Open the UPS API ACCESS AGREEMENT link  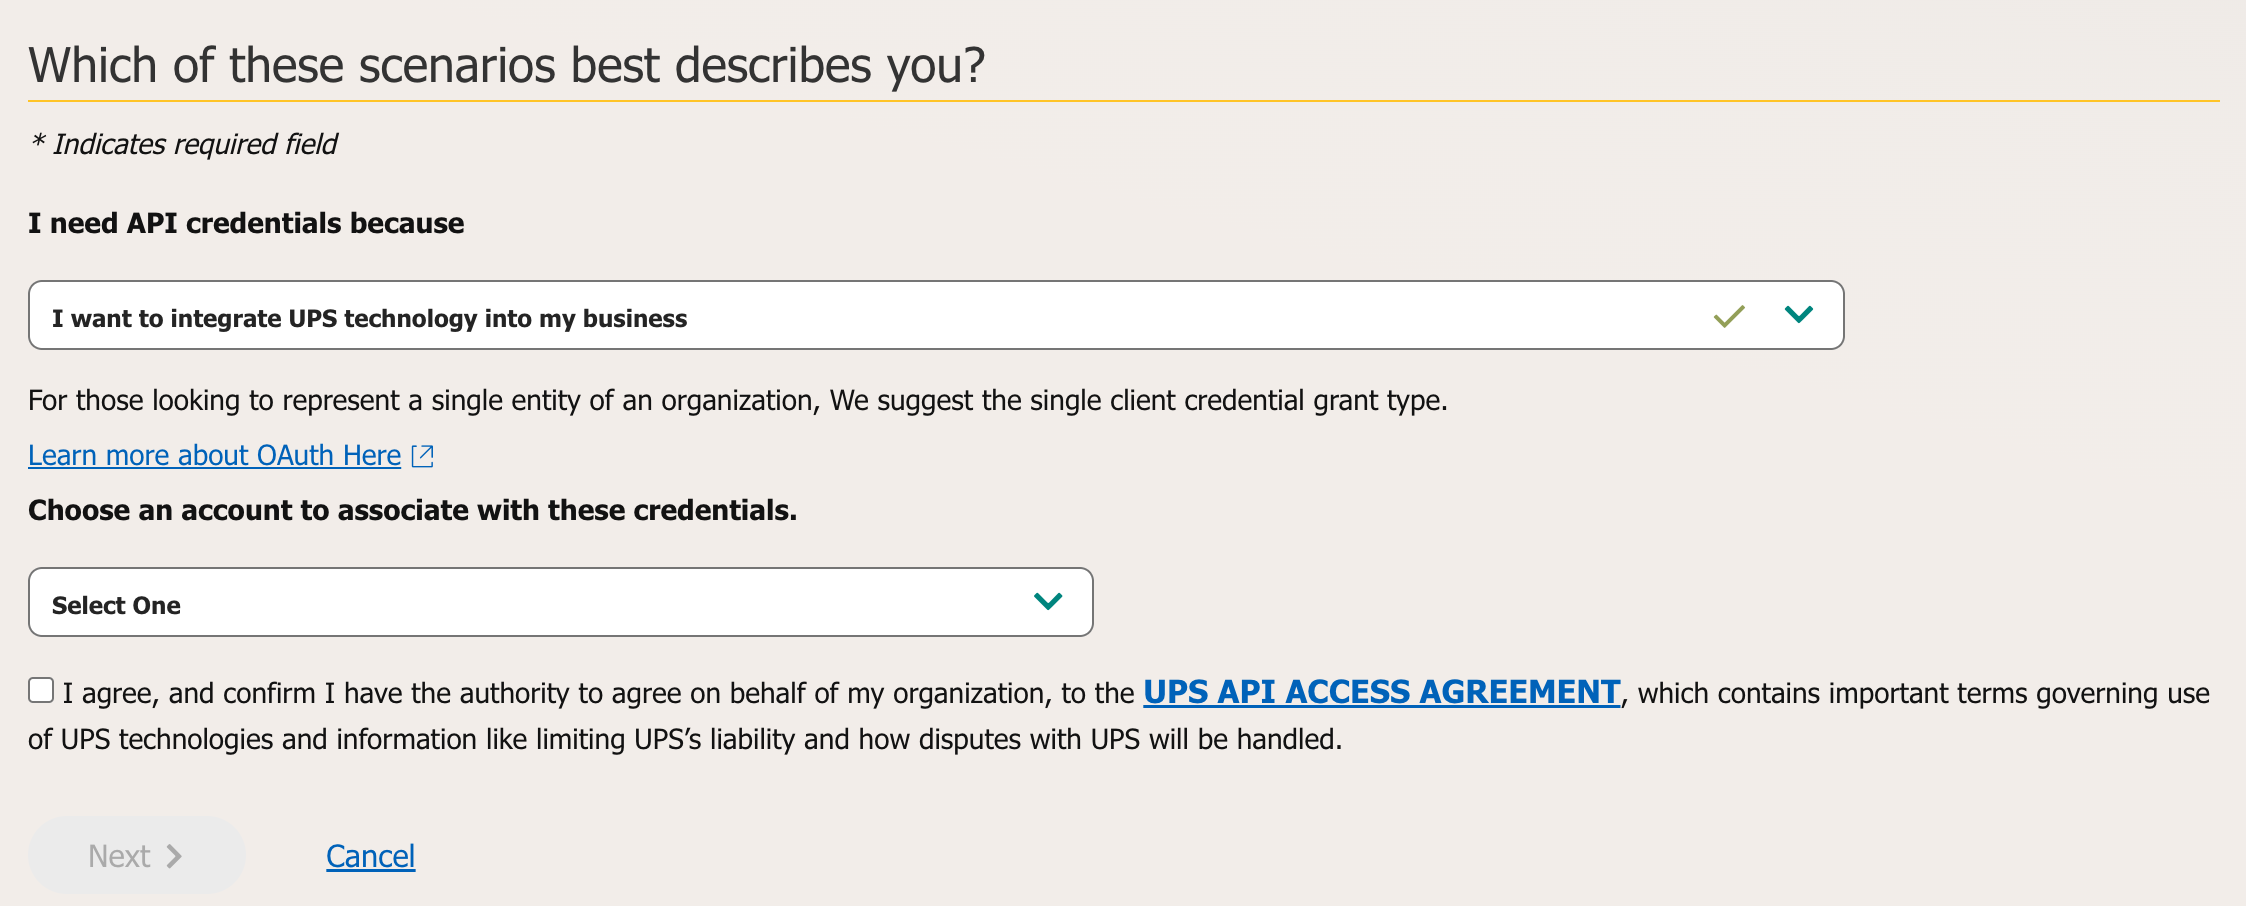coord(1381,692)
